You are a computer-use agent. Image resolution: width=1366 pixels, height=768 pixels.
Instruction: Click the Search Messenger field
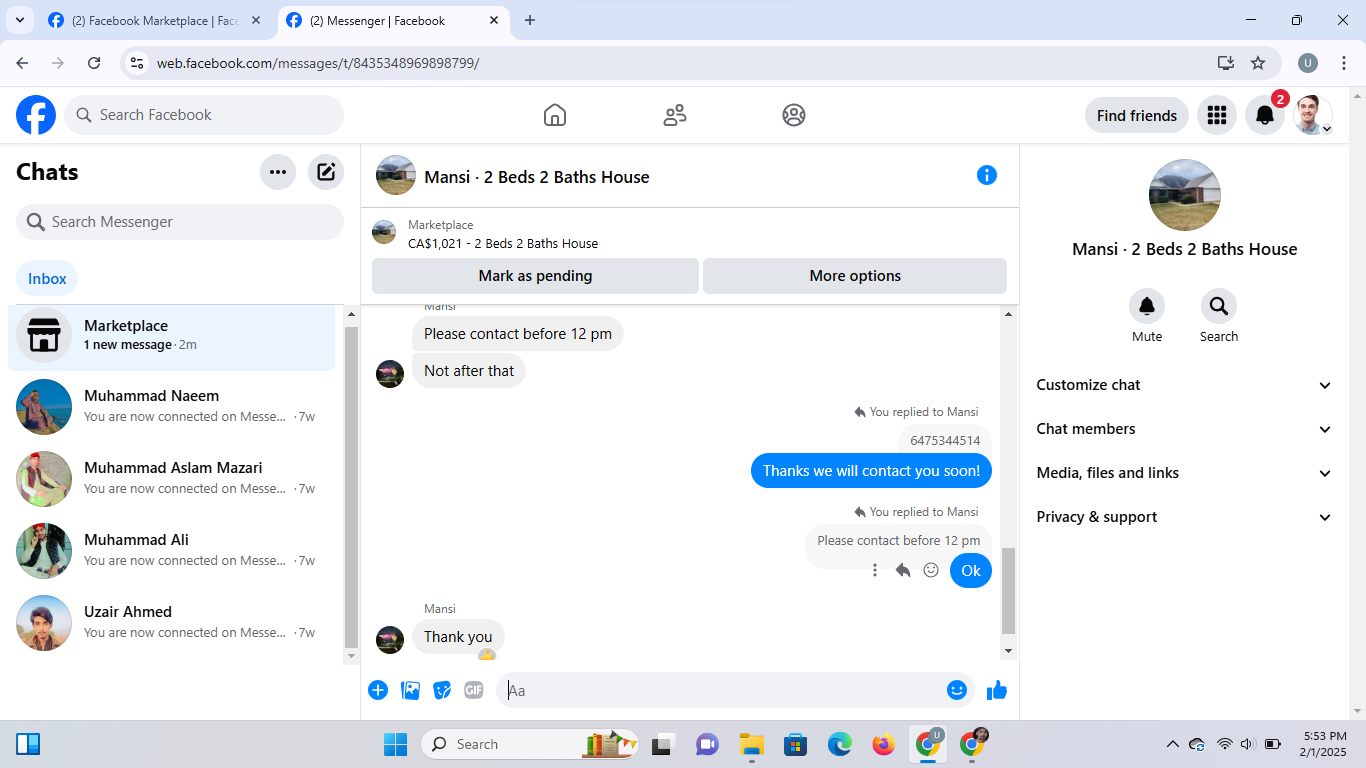180,222
